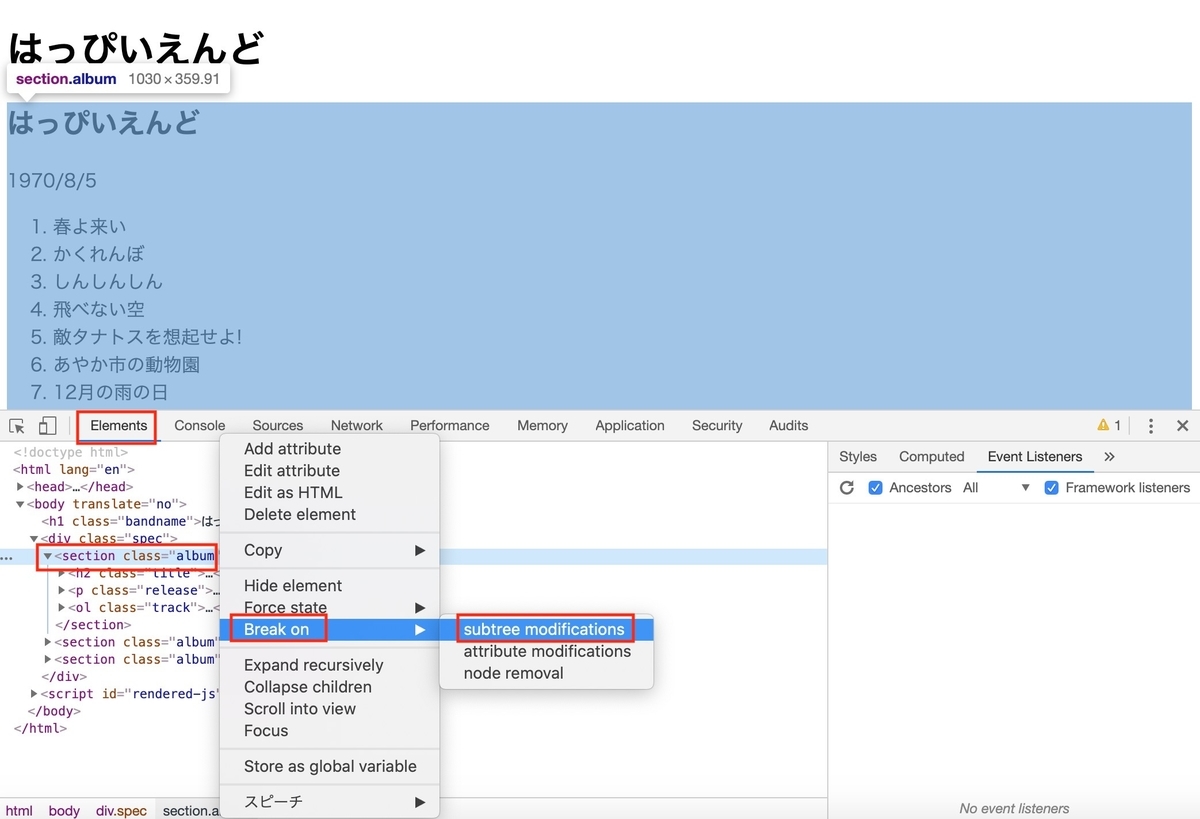This screenshot has height=819, width=1200.
Task: Select Edit as HTML menu entry
Action: 330,493
